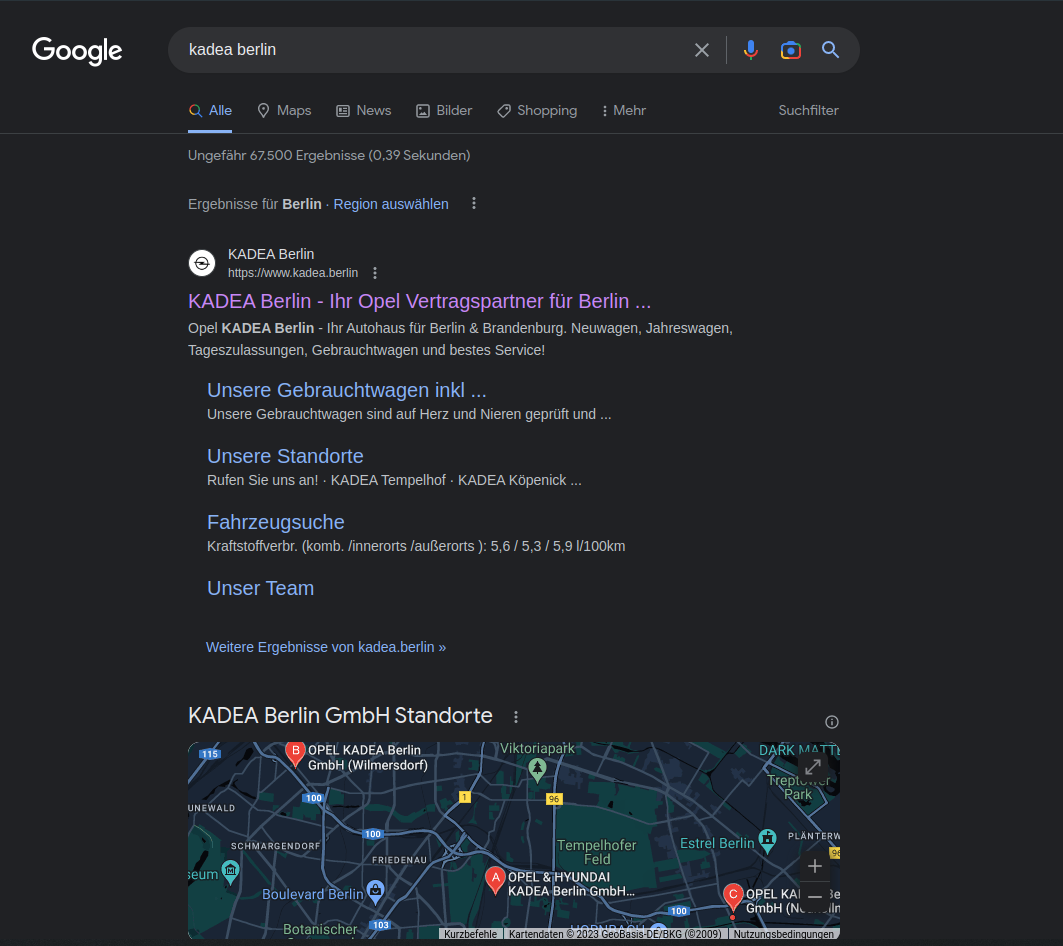Start voice search with the microphone icon
Image resolution: width=1063 pixels, height=946 pixels.
pyautogui.click(x=750, y=50)
